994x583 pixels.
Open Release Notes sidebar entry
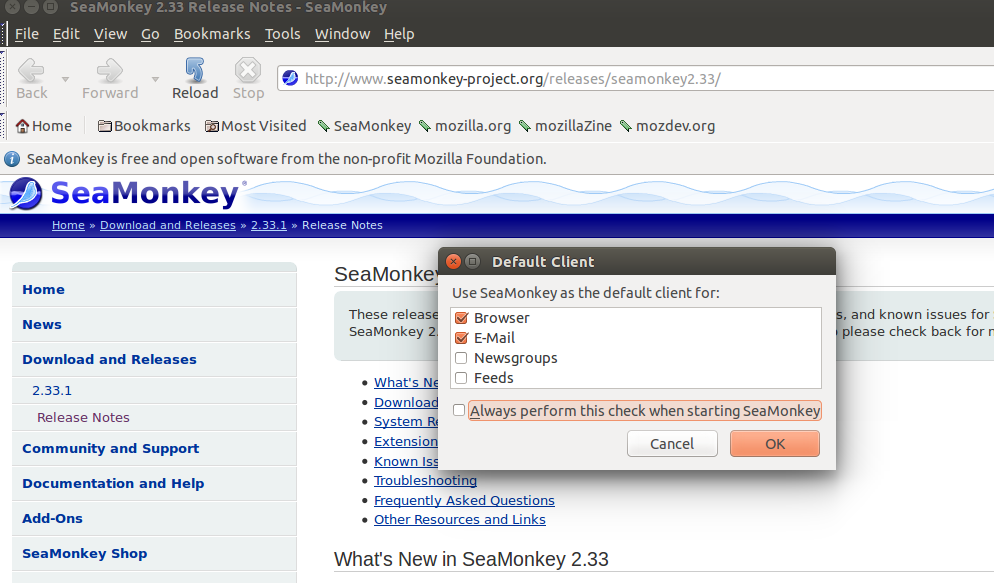[154, 418]
